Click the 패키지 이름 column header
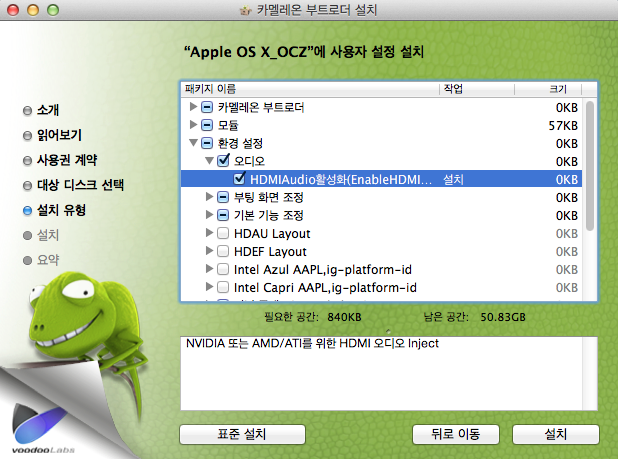The image size is (618, 459). 310,89
